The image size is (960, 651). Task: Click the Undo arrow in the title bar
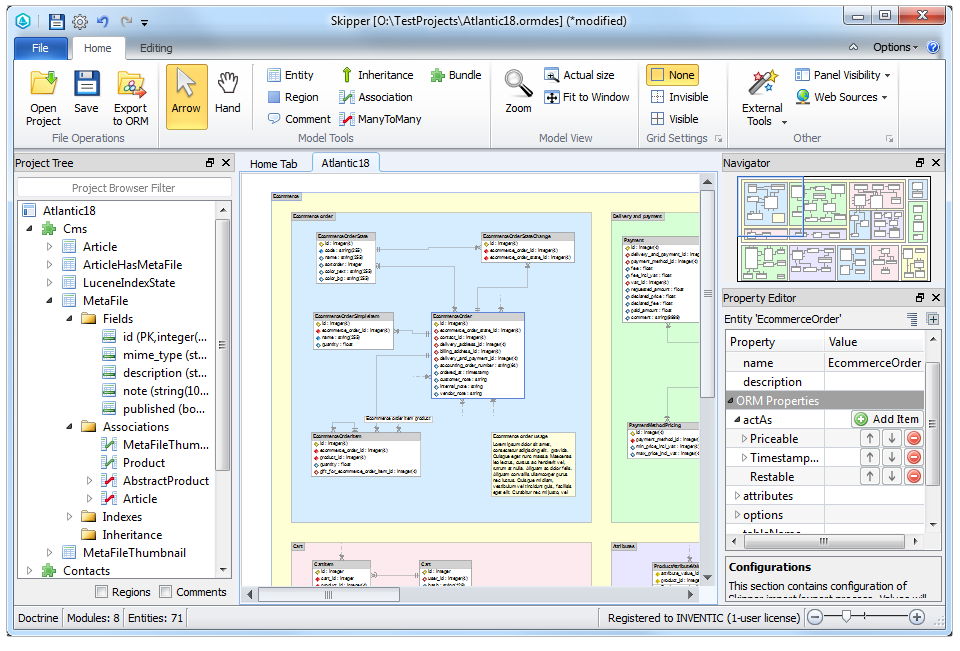(103, 22)
